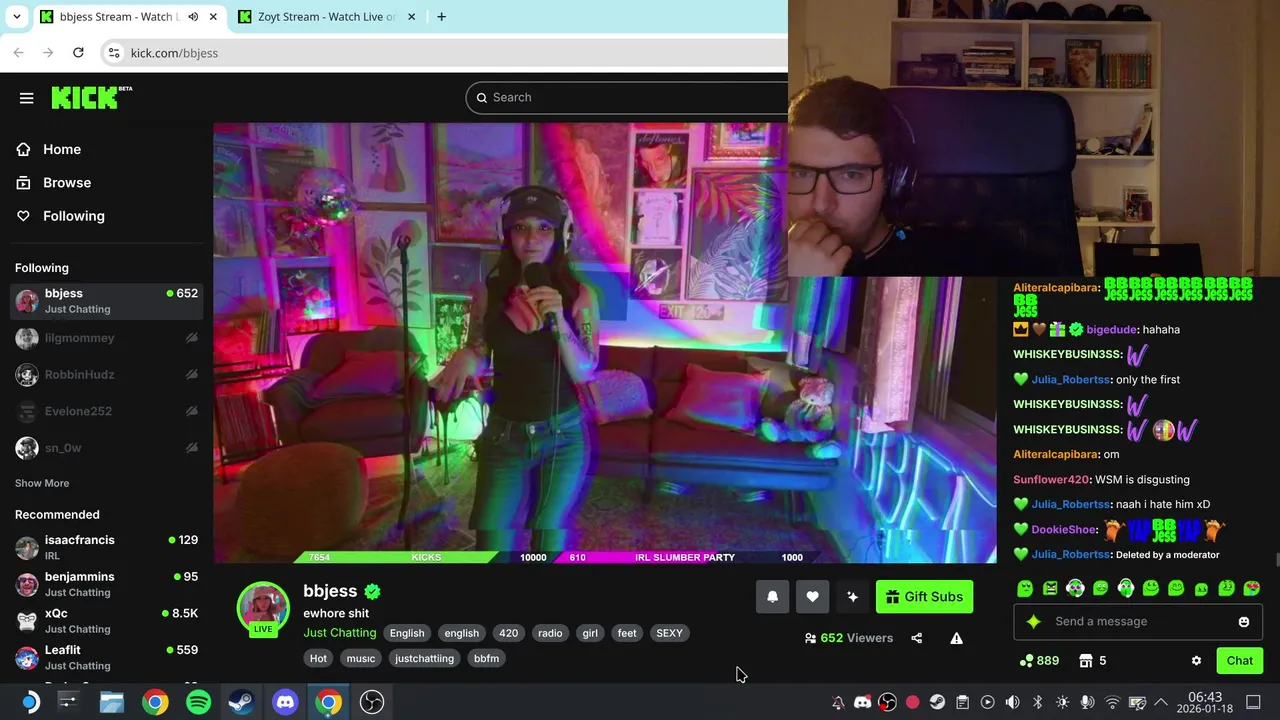Screen dimensions: 1280x720
Task: Open the lilgmommey offline channel
Action: [106, 338]
